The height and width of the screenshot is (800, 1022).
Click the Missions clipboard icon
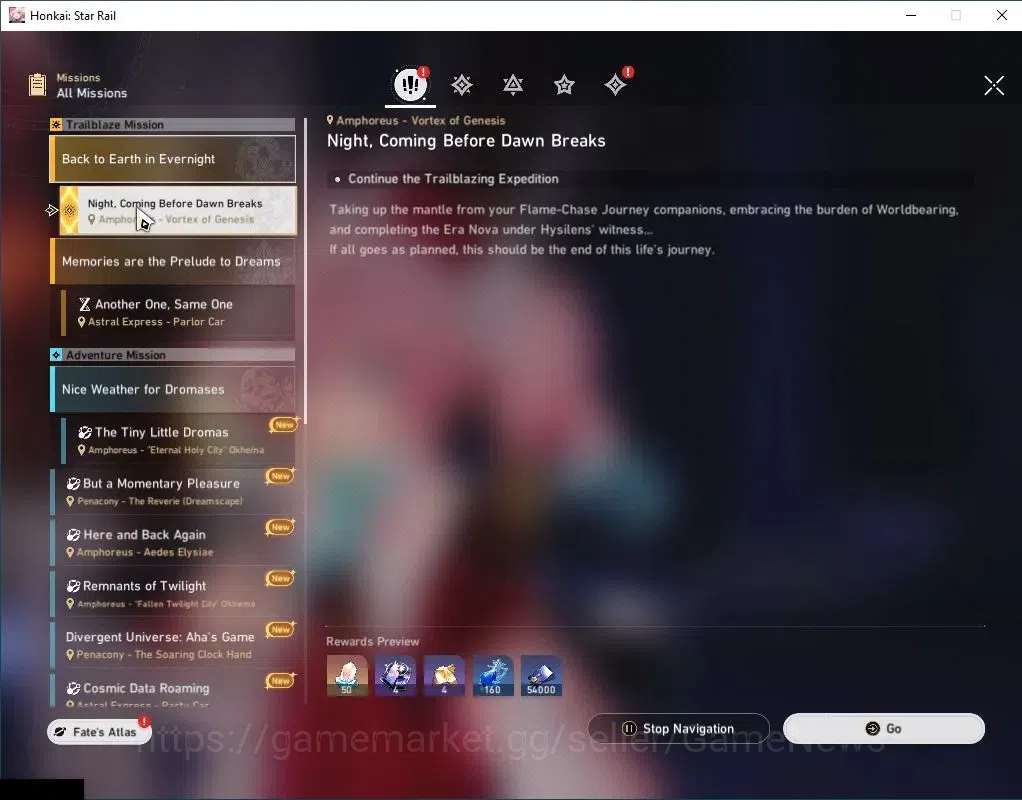(37, 85)
